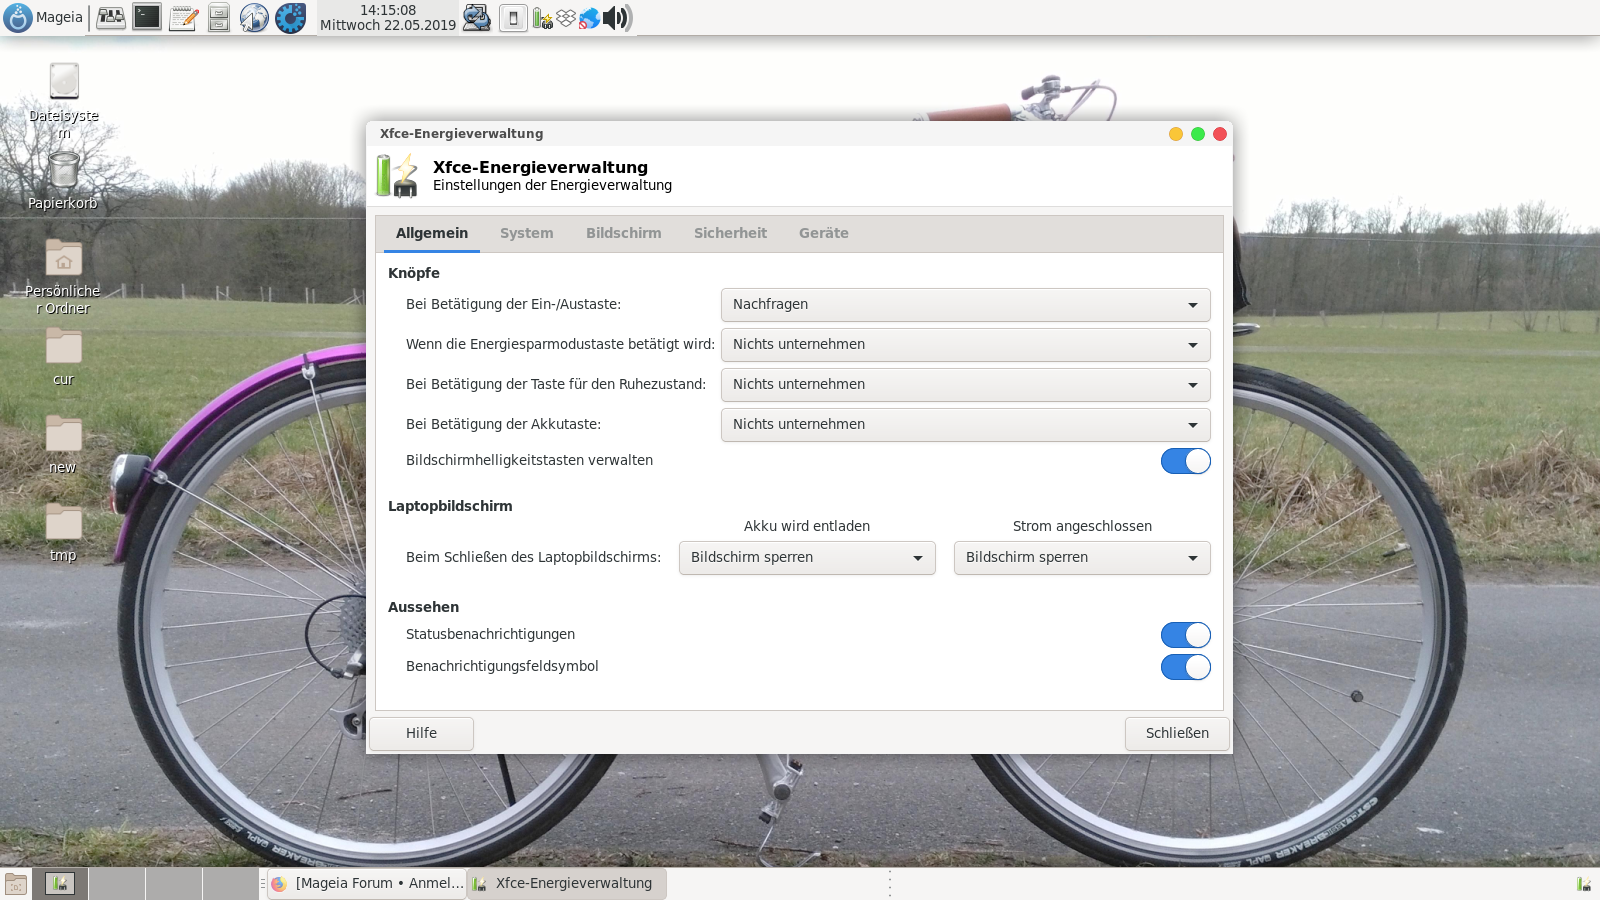Click the 'Laptopbildschirm' section heading

point(450,506)
